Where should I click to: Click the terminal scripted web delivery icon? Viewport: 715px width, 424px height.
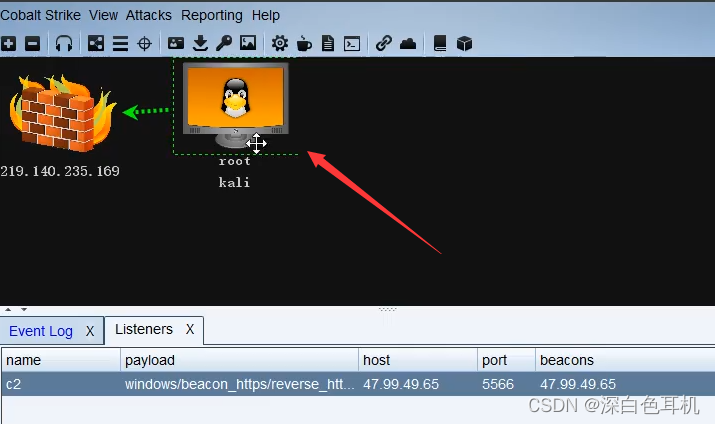tap(352, 44)
